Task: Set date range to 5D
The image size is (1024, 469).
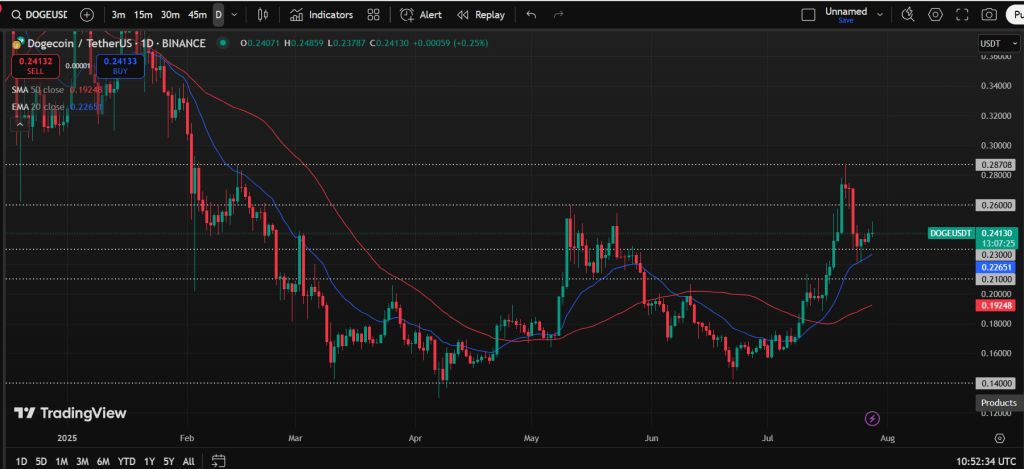Action: coord(41,461)
